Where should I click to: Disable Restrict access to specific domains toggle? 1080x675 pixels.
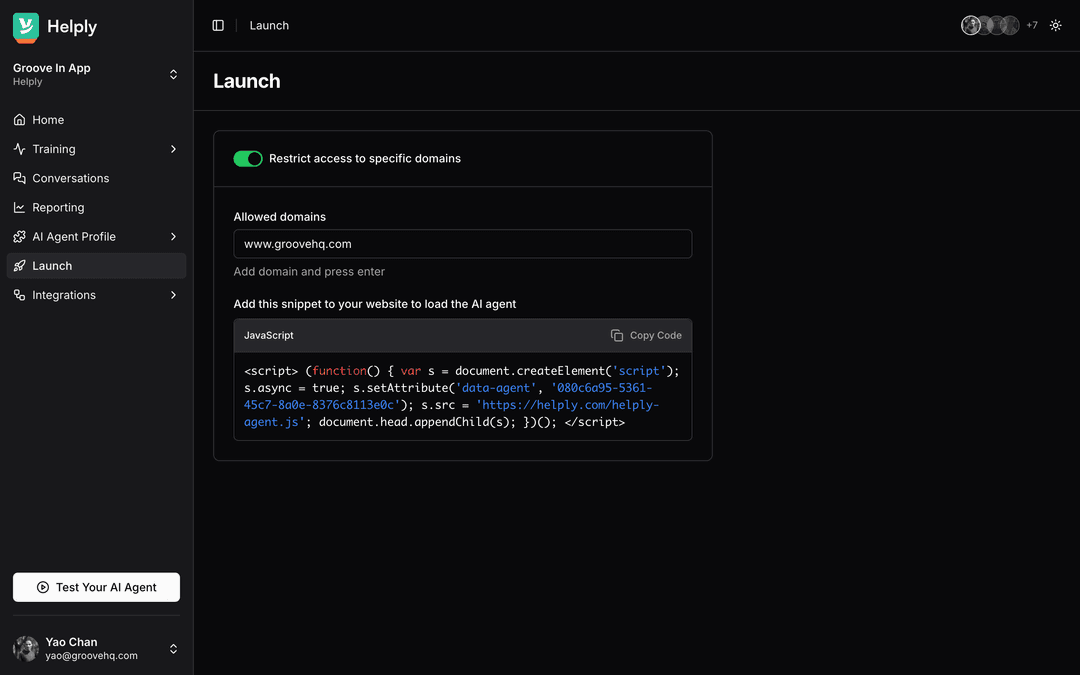coord(248,159)
